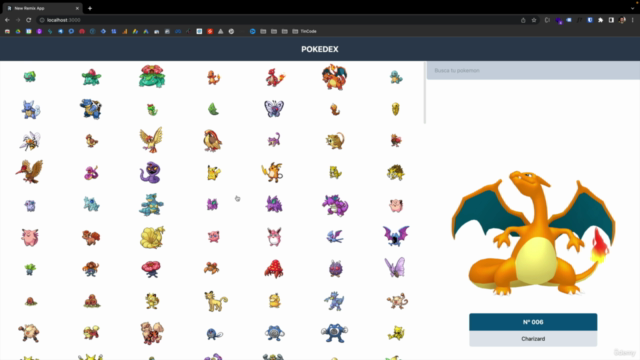Image resolution: width=640 pixels, height=360 pixels.
Task: Bookmark page with star icon
Action: click(533, 20)
